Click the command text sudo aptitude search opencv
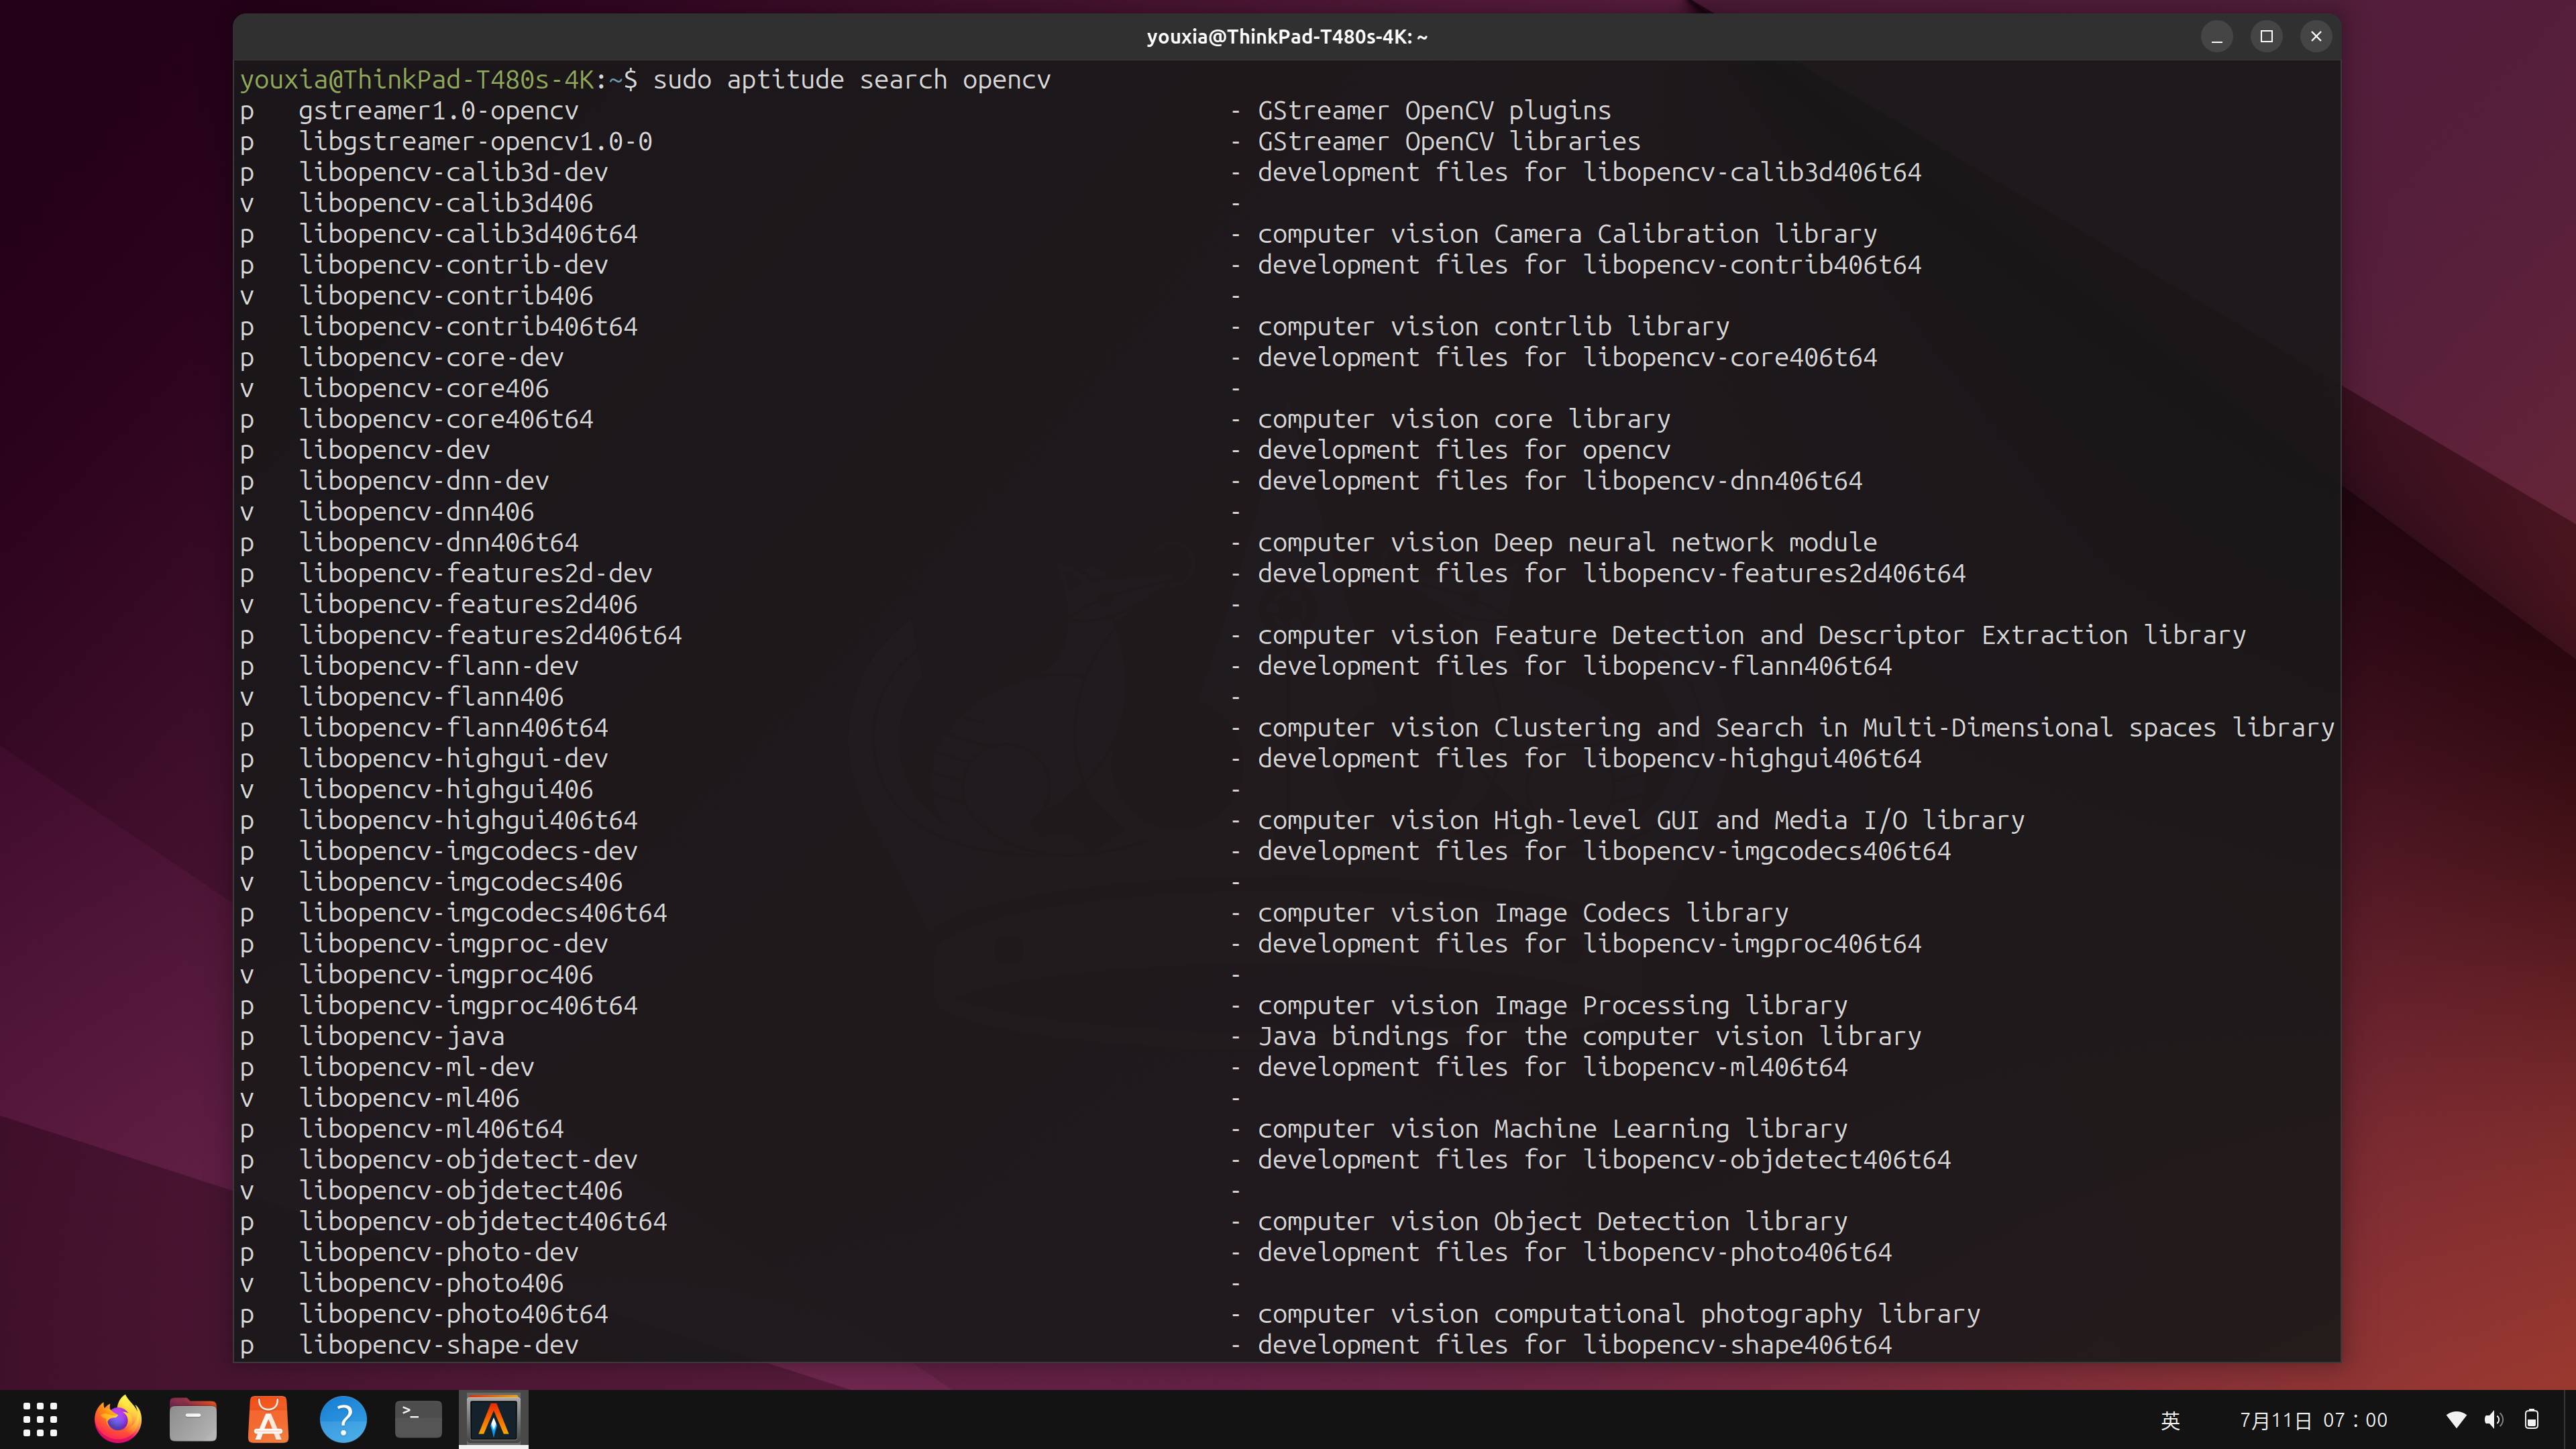The image size is (2576, 1449). 852,80
